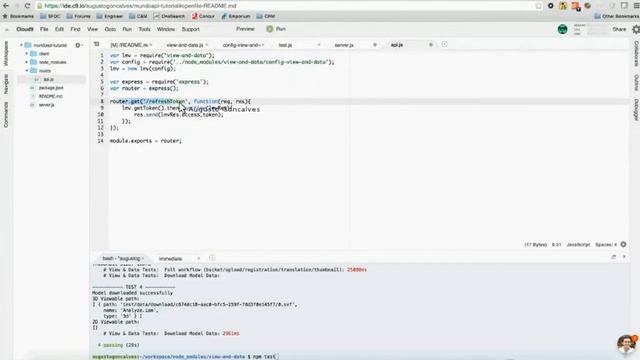The height and width of the screenshot is (360, 640).
Task: Maximize the console panel icon
Action: click(613, 257)
